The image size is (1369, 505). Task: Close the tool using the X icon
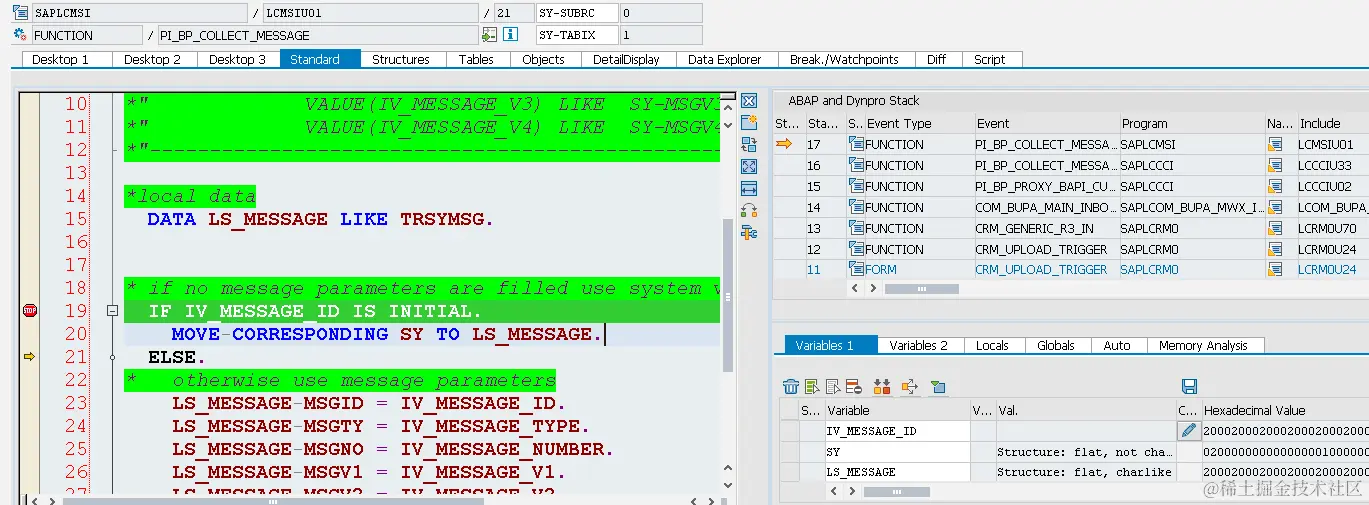pos(749,101)
